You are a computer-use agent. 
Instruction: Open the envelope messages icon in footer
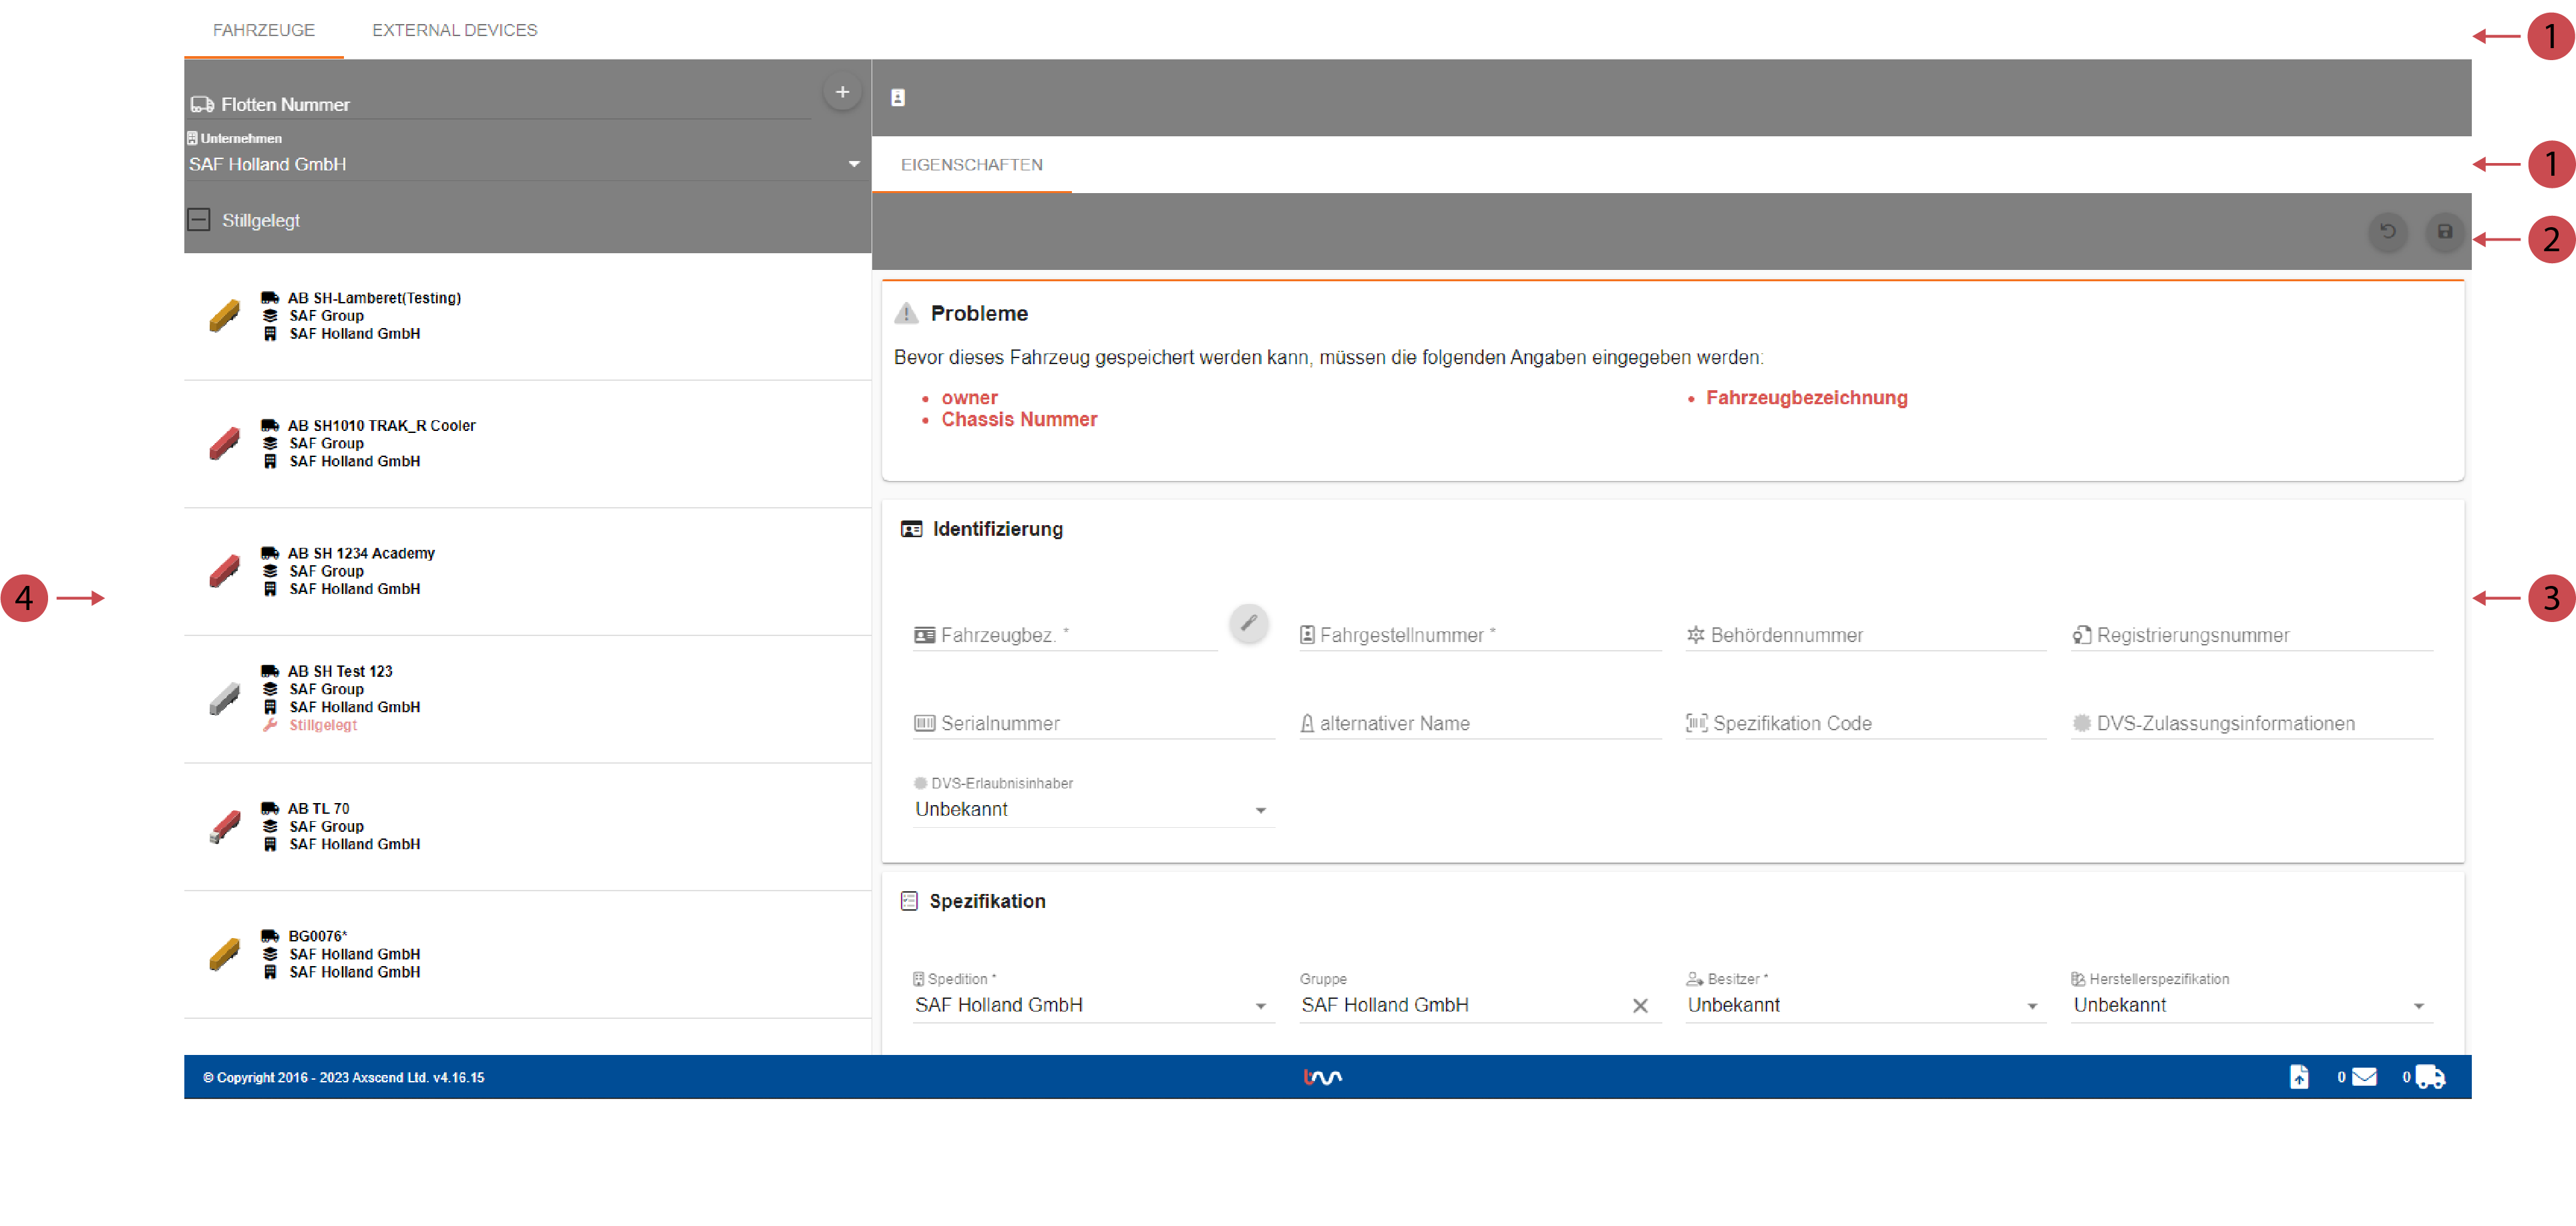(x=2364, y=1077)
